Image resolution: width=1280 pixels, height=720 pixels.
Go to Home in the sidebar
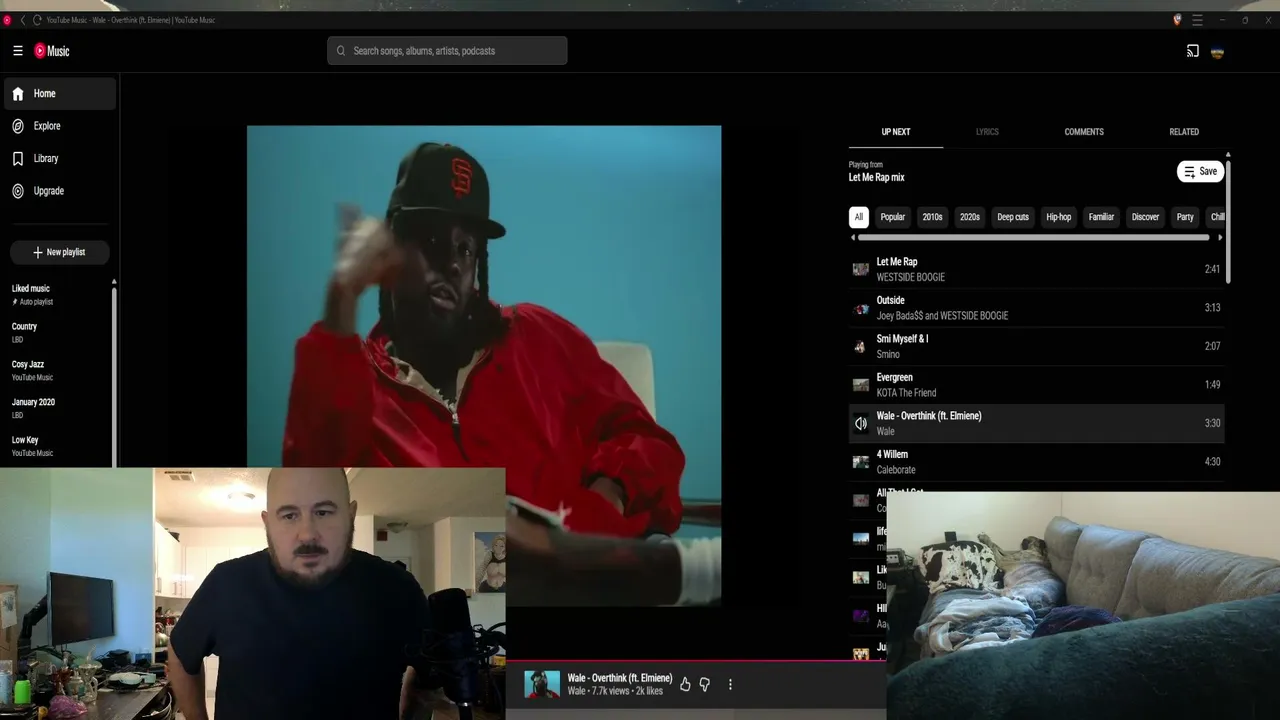click(60, 94)
